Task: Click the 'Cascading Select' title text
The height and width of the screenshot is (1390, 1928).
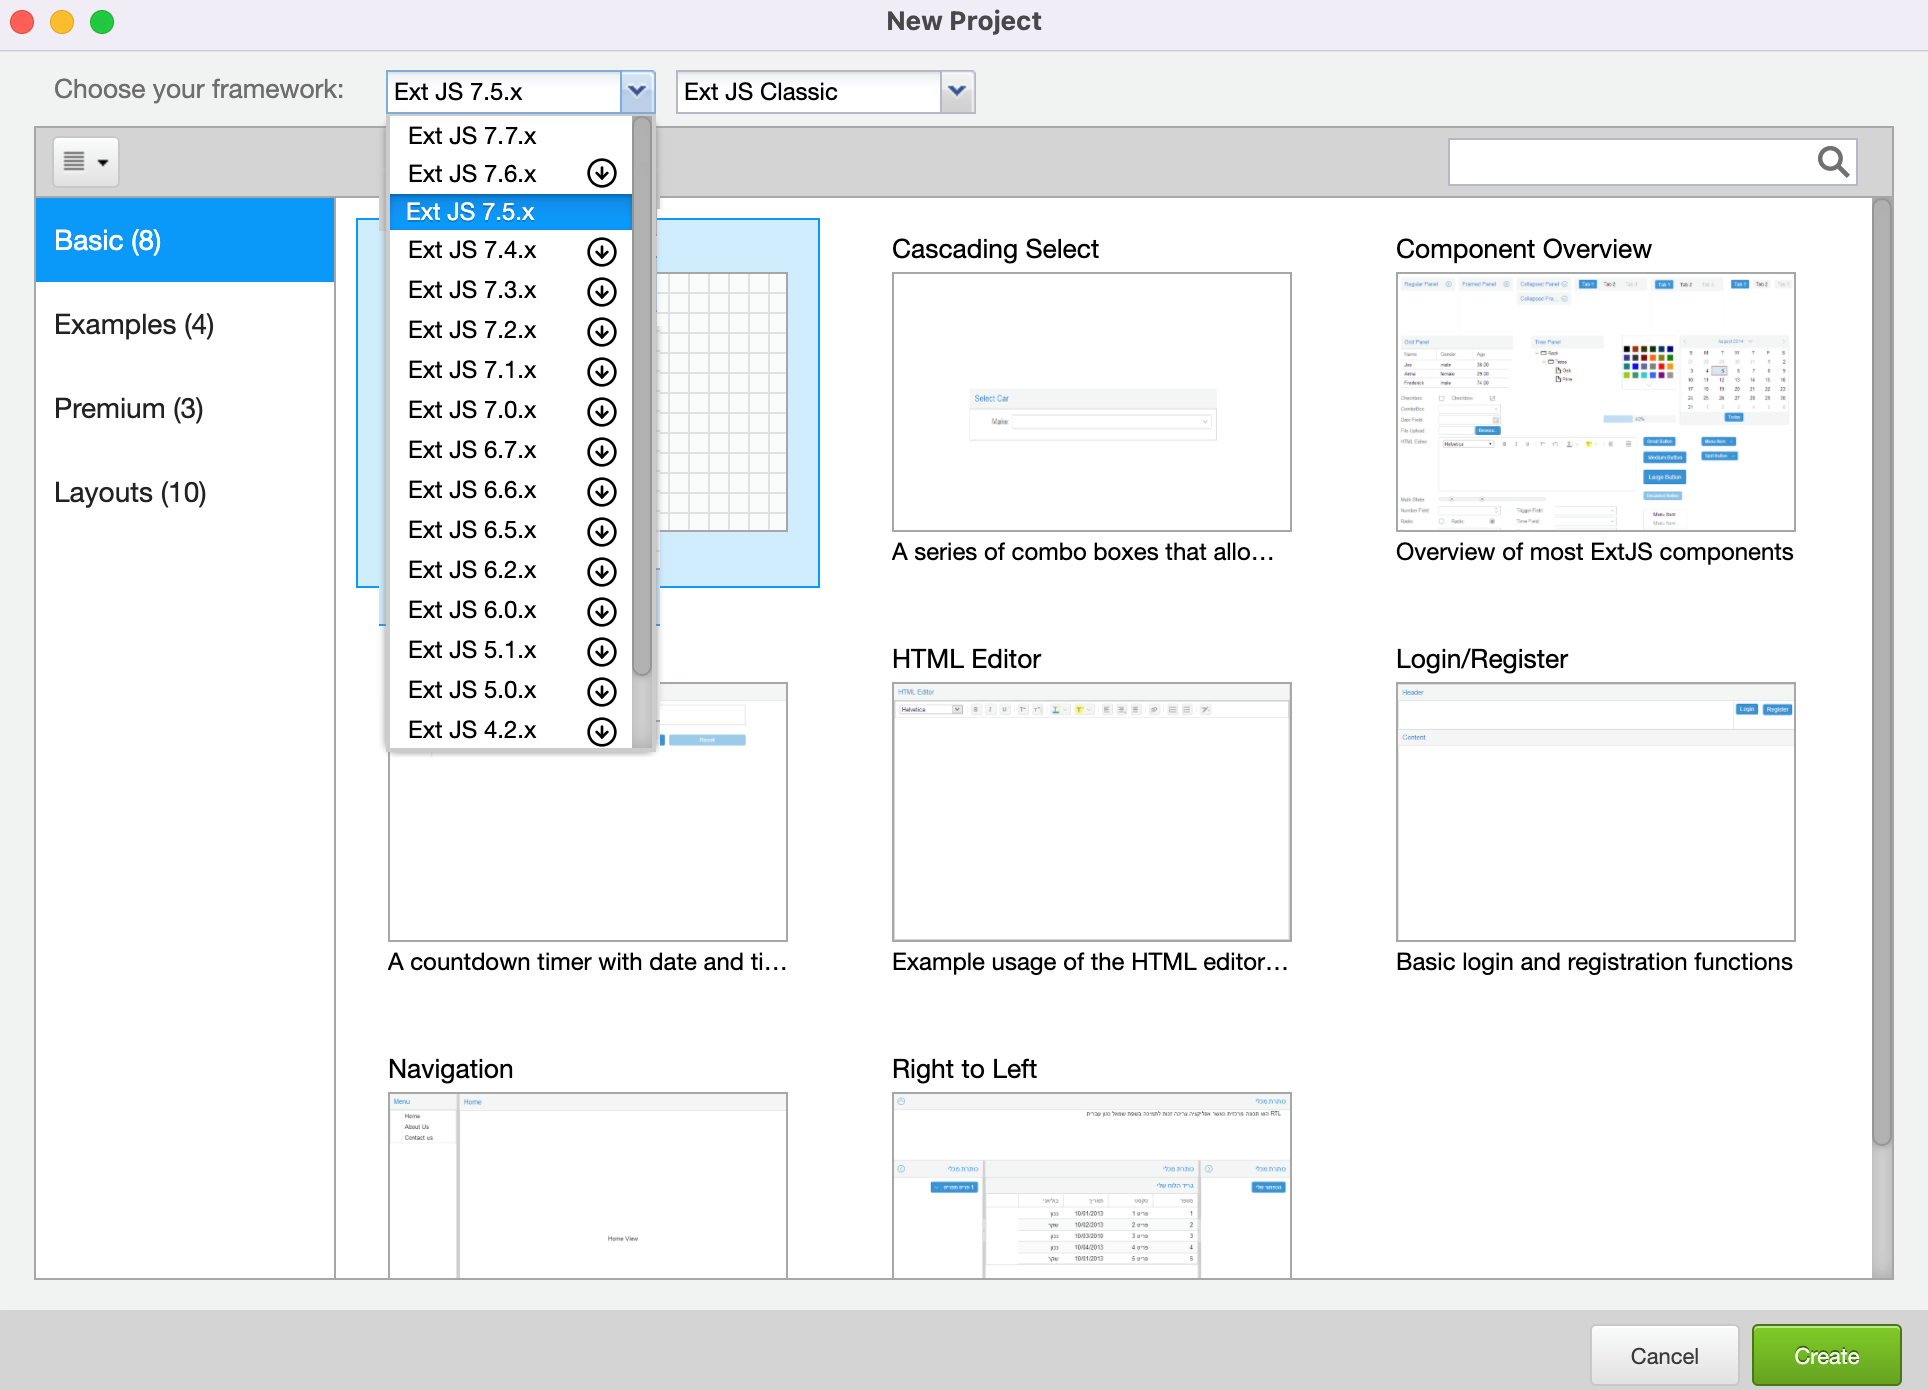Action: pos(995,249)
